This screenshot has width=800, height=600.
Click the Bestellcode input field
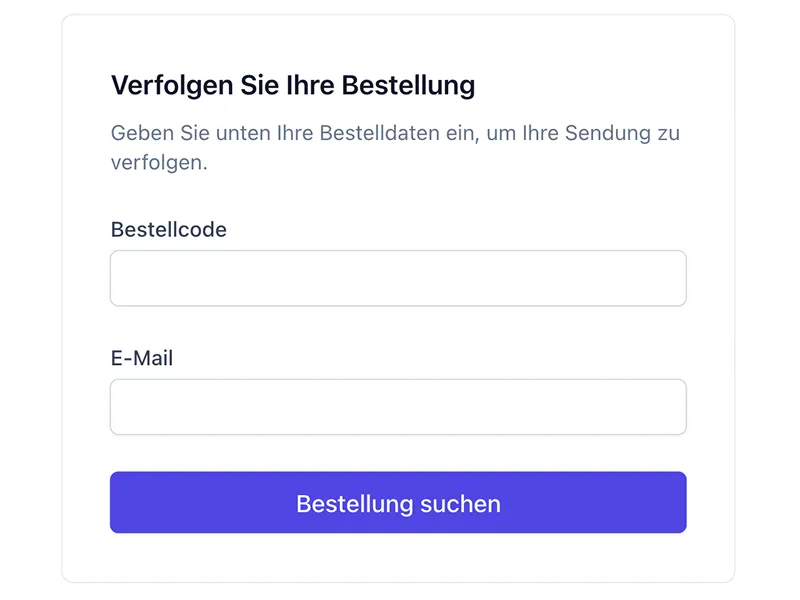(x=398, y=277)
